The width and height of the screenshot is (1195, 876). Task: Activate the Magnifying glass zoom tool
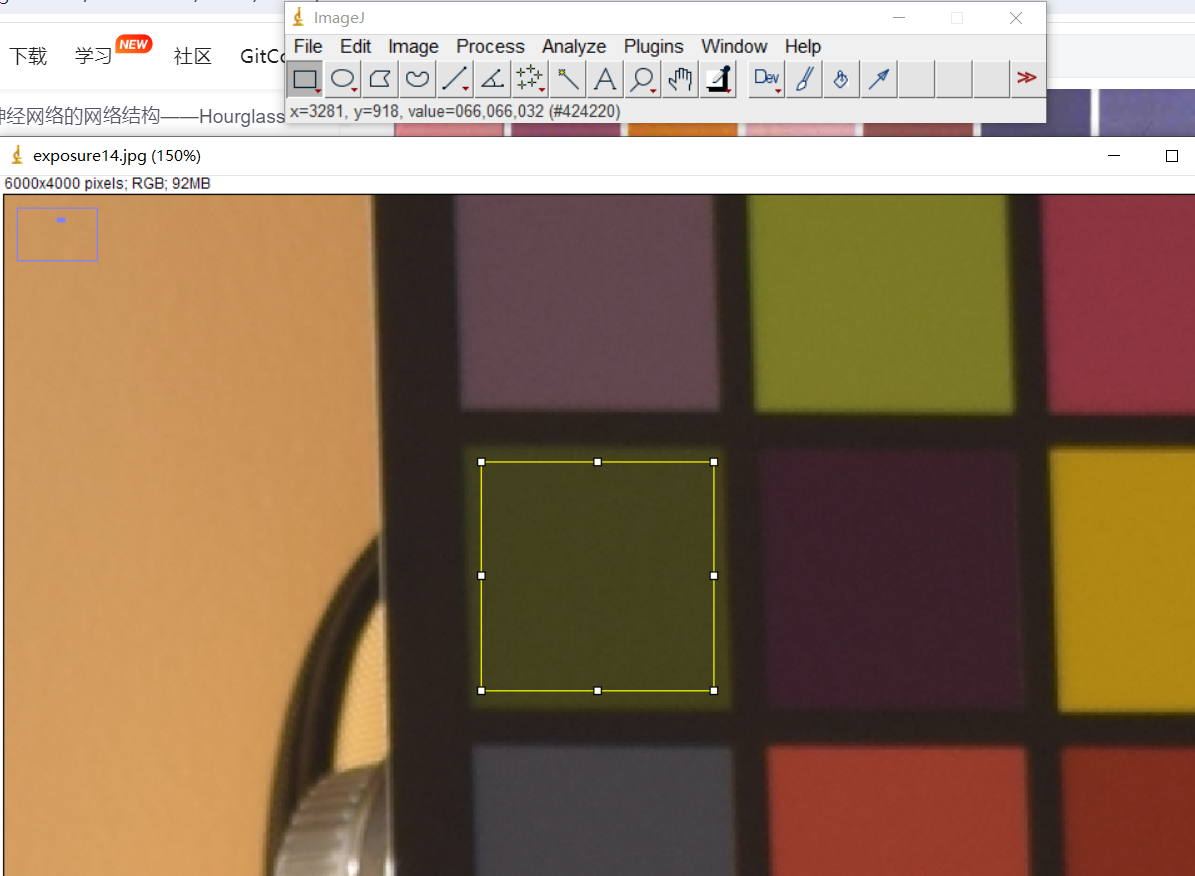click(642, 79)
